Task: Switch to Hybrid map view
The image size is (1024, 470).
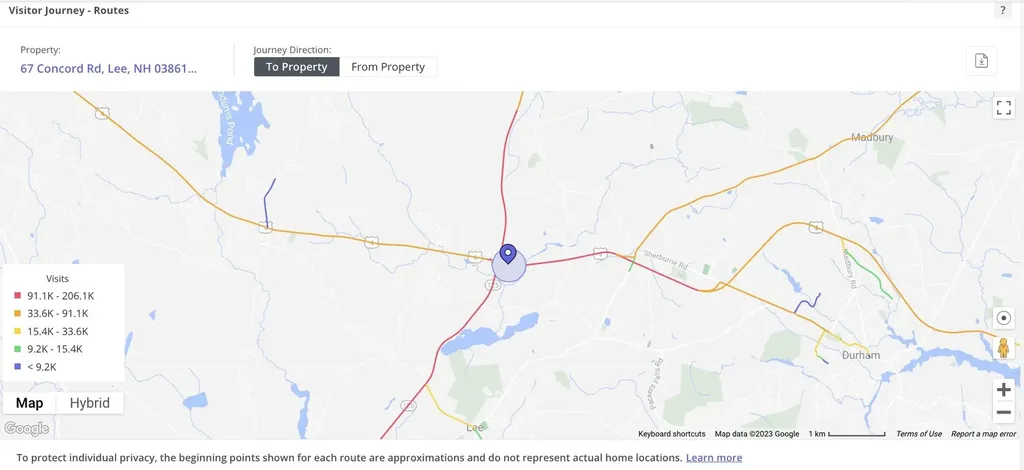Action: pyautogui.click(x=90, y=403)
